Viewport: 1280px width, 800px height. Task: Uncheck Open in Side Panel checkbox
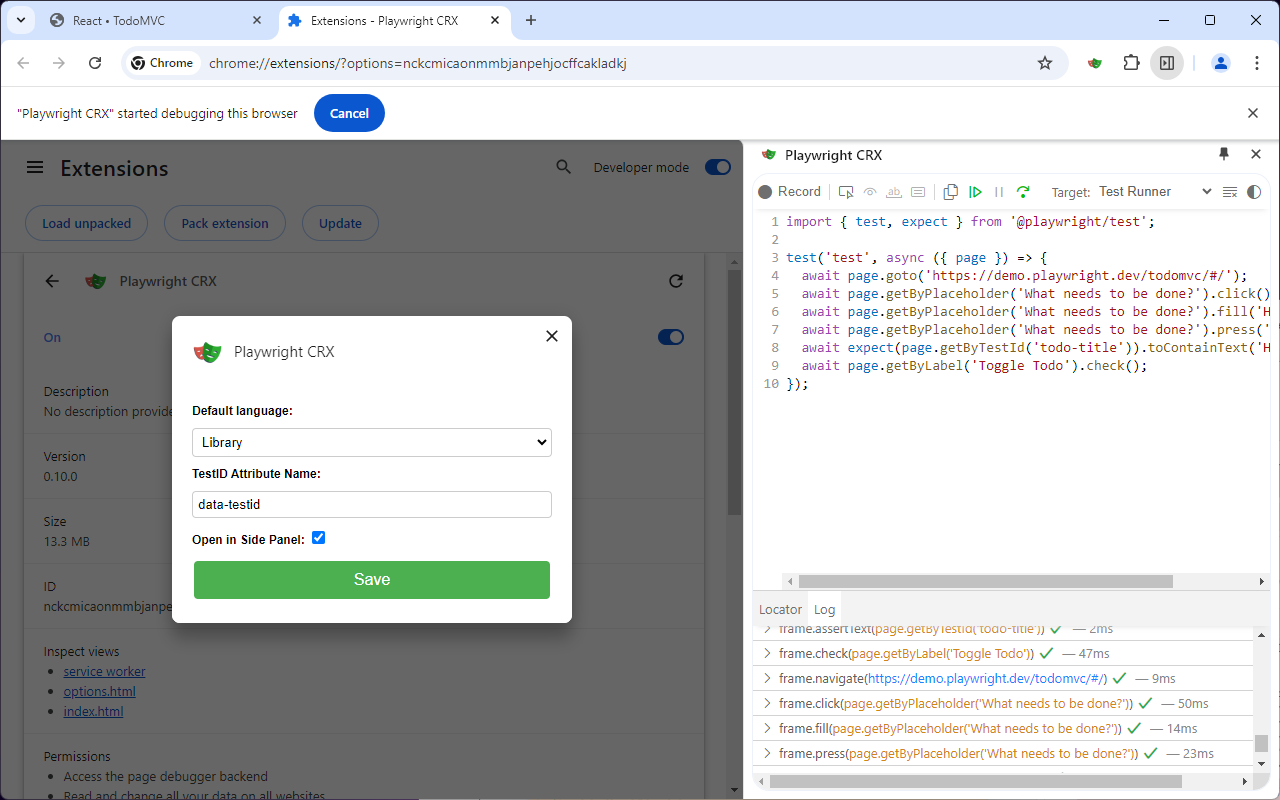point(319,538)
